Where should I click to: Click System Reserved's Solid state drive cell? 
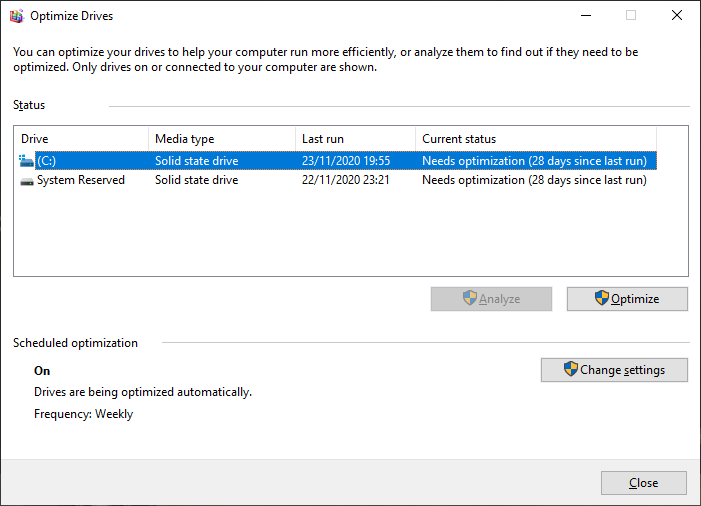pos(196,181)
